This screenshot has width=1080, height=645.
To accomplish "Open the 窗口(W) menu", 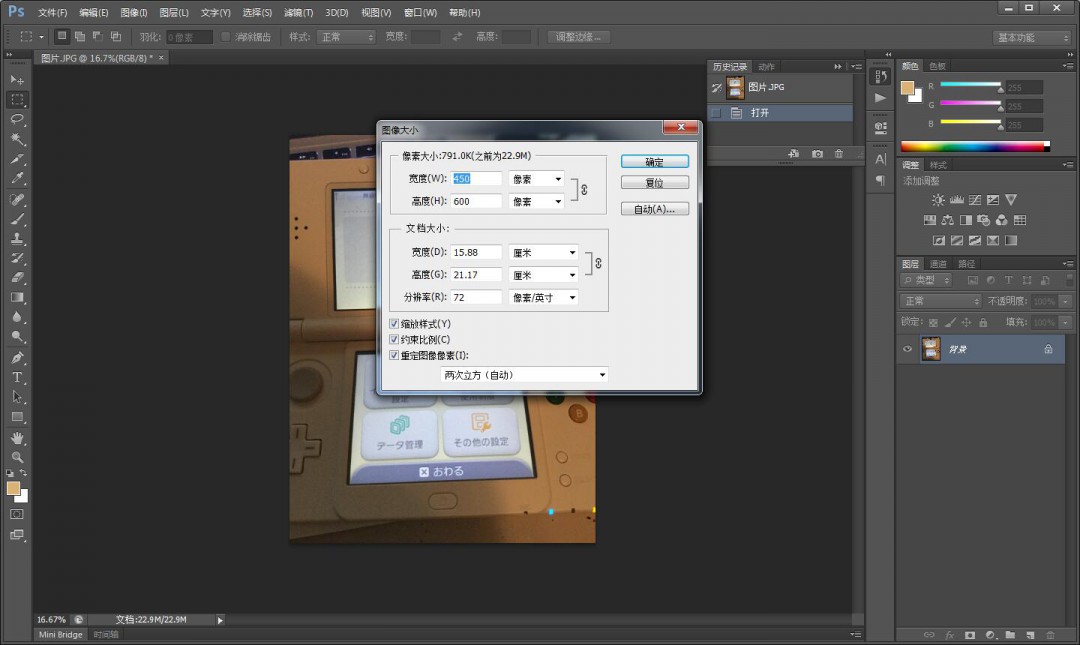I will tap(420, 12).
